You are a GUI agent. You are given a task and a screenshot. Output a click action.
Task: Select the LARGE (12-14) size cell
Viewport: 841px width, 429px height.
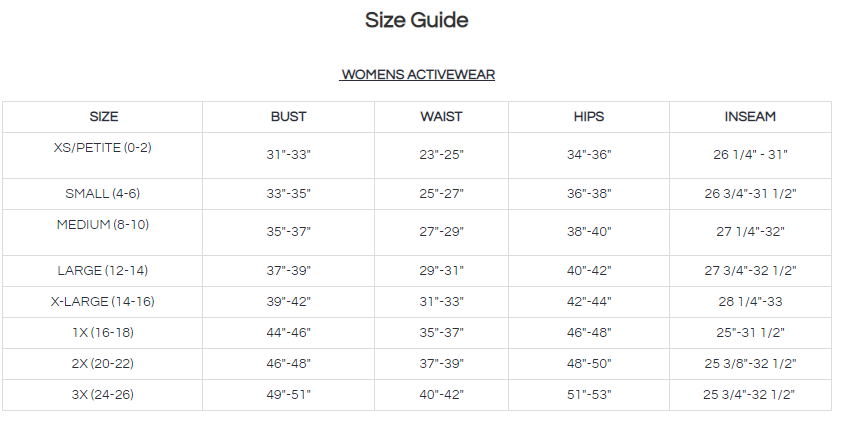[103, 271]
